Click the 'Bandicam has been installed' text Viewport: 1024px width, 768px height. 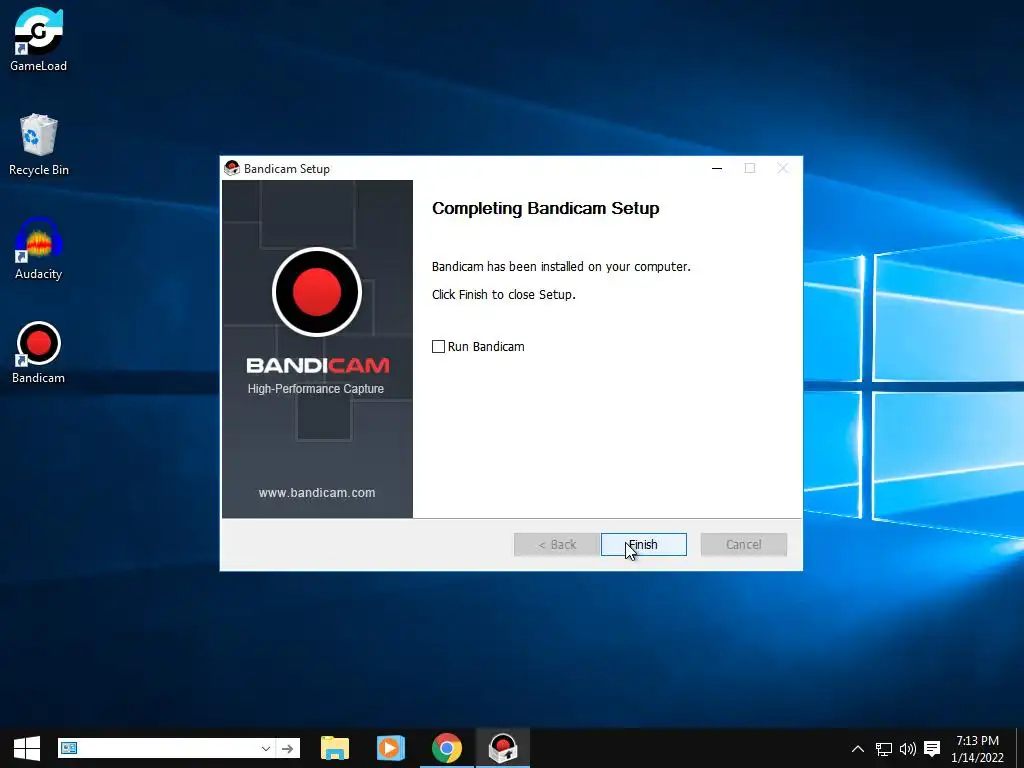pyautogui.click(x=561, y=266)
